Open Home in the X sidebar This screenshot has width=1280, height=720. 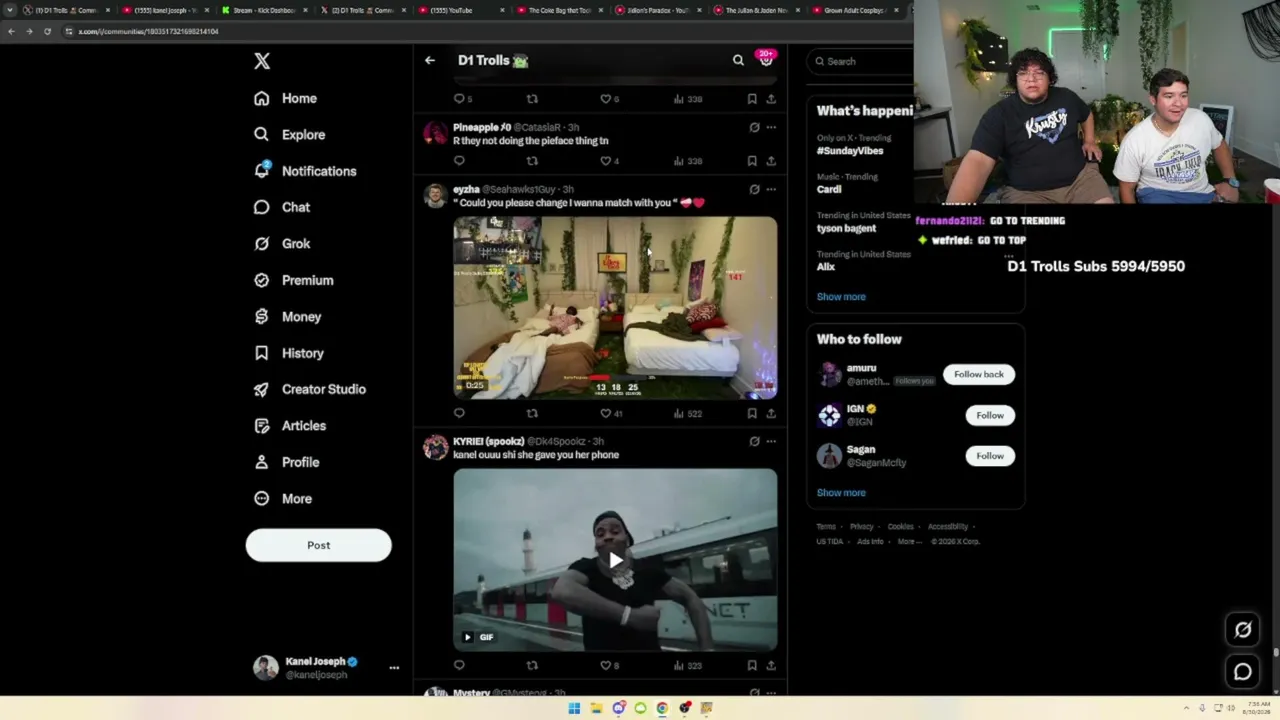(285, 98)
